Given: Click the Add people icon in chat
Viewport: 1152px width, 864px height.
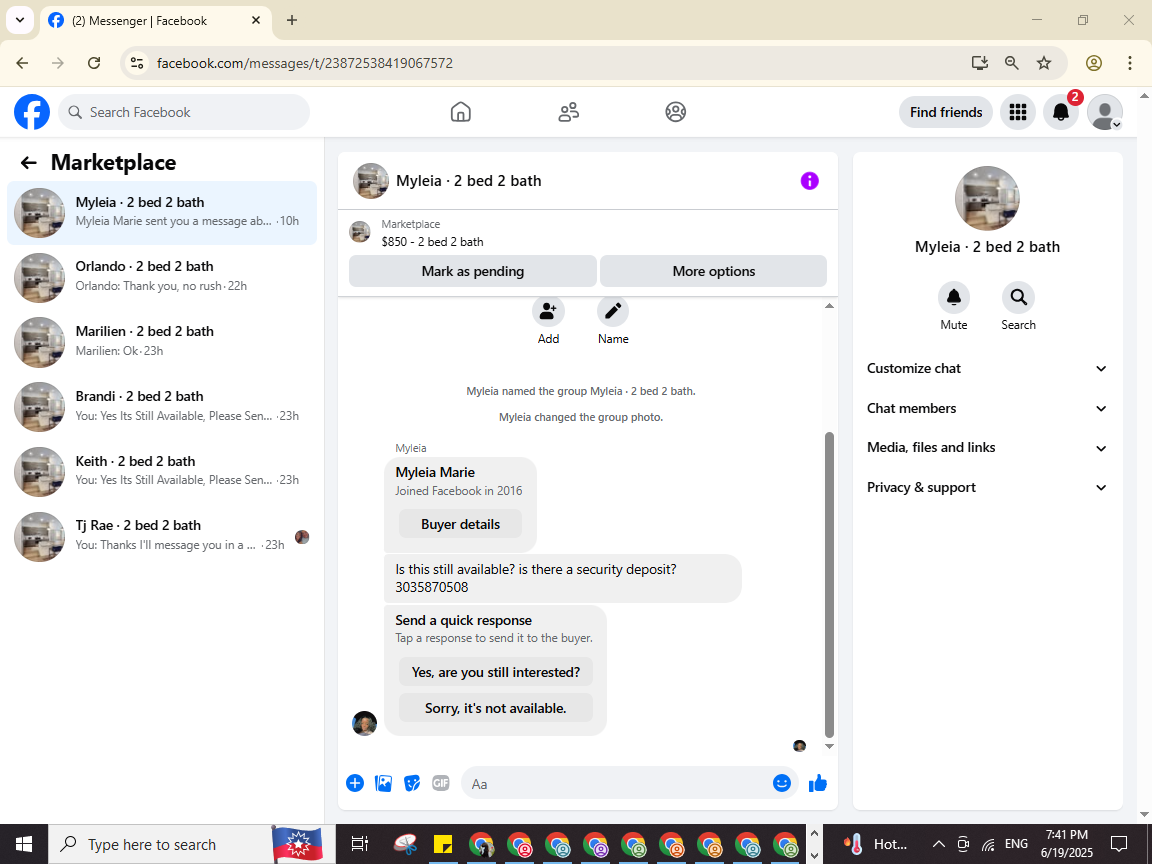Looking at the screenshot, I should coord(548,312).
